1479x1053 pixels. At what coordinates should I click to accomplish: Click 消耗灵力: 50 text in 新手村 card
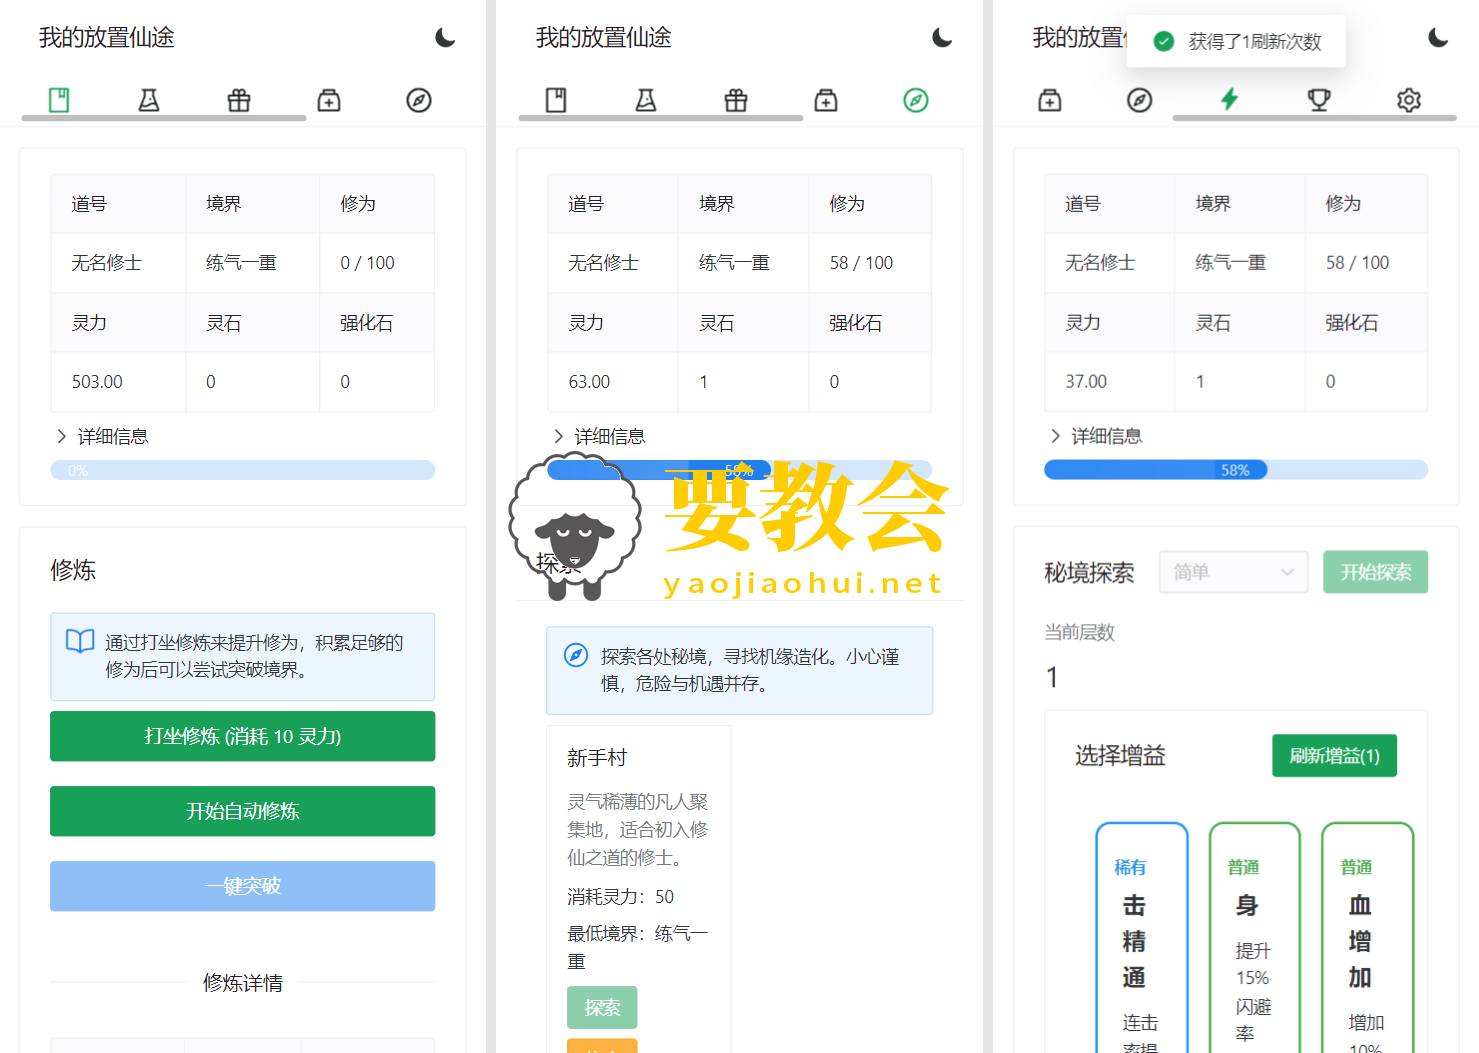click(620, 897)
